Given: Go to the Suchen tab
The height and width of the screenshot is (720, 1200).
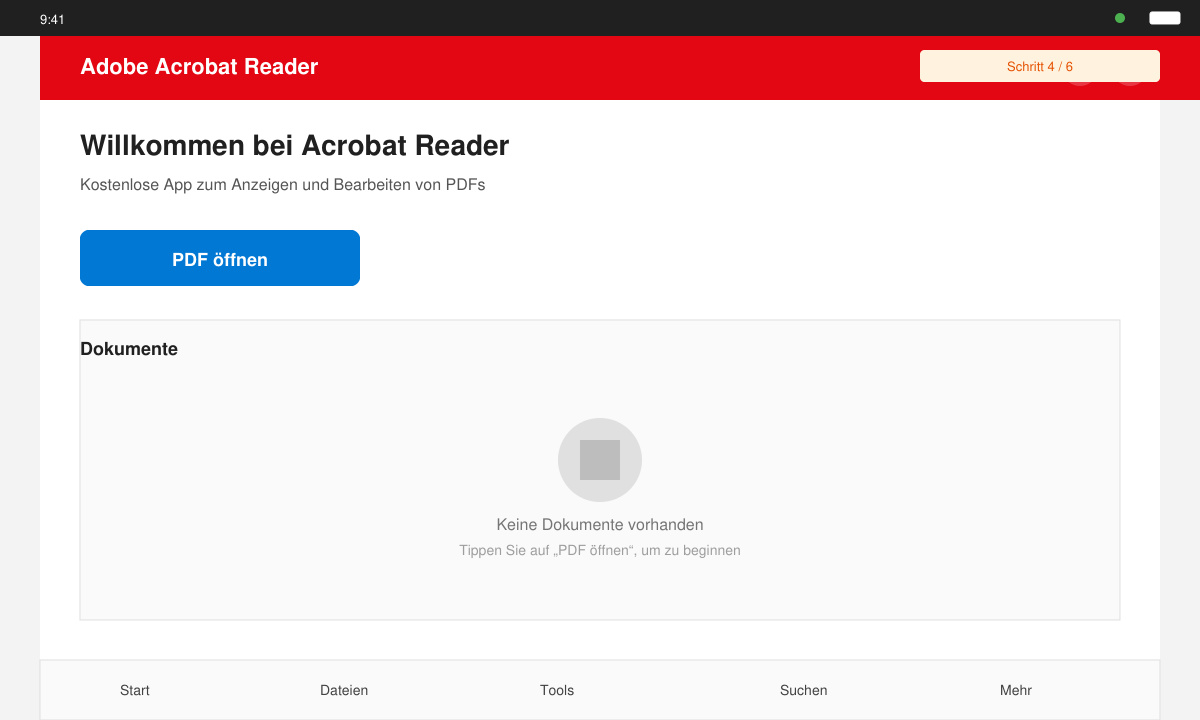Looking at the screenshot, I should pyautogui.click(x=804, y=690).
